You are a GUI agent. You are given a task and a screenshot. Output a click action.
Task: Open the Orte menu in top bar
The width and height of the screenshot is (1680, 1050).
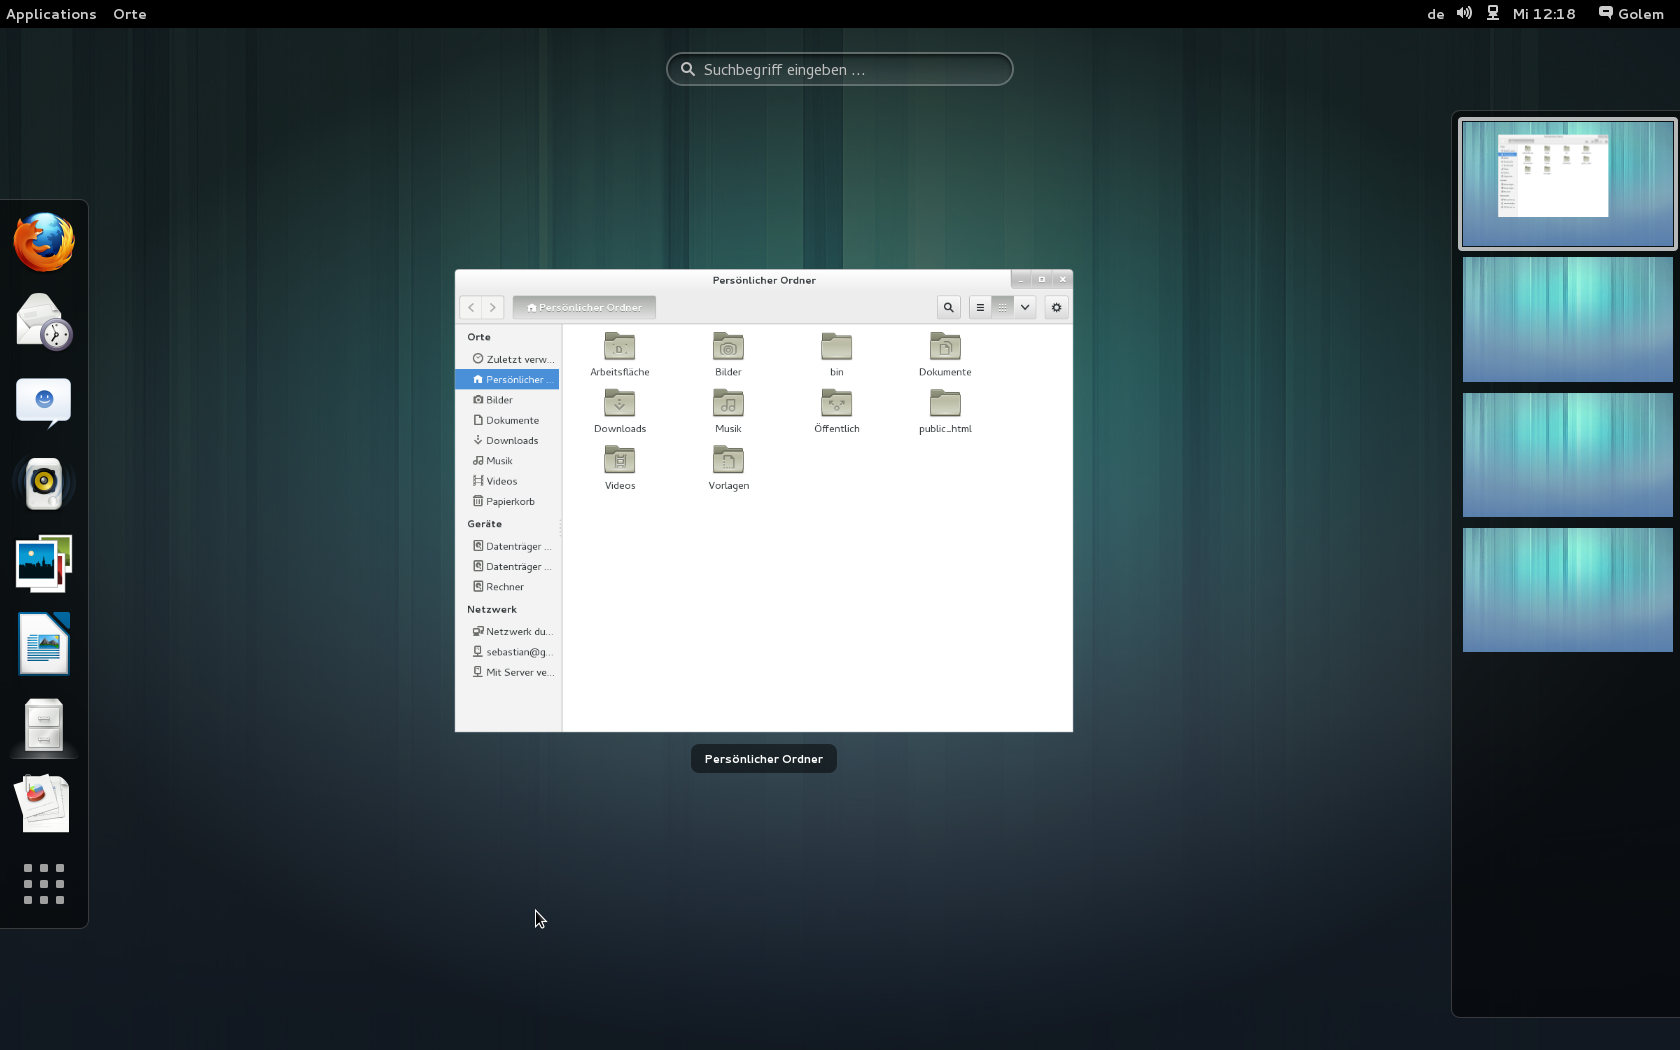click(129, 14)
